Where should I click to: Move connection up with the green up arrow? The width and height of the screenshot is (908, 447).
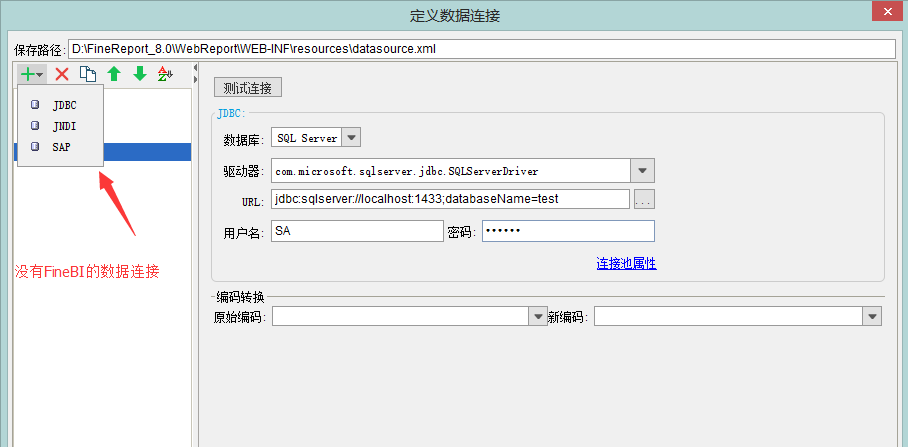(114, 74)
